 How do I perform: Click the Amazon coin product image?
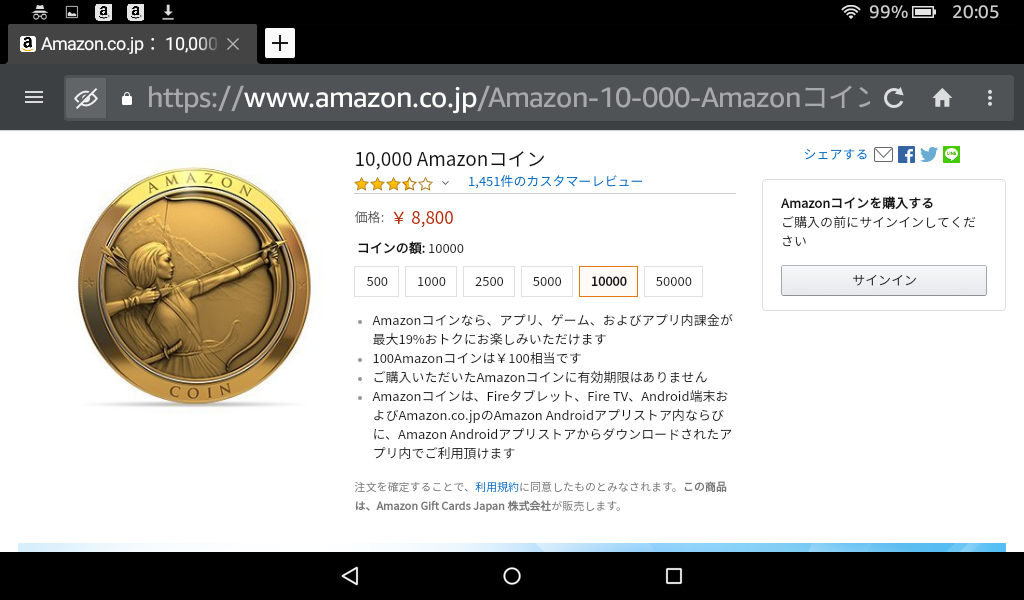pos(195,285)
